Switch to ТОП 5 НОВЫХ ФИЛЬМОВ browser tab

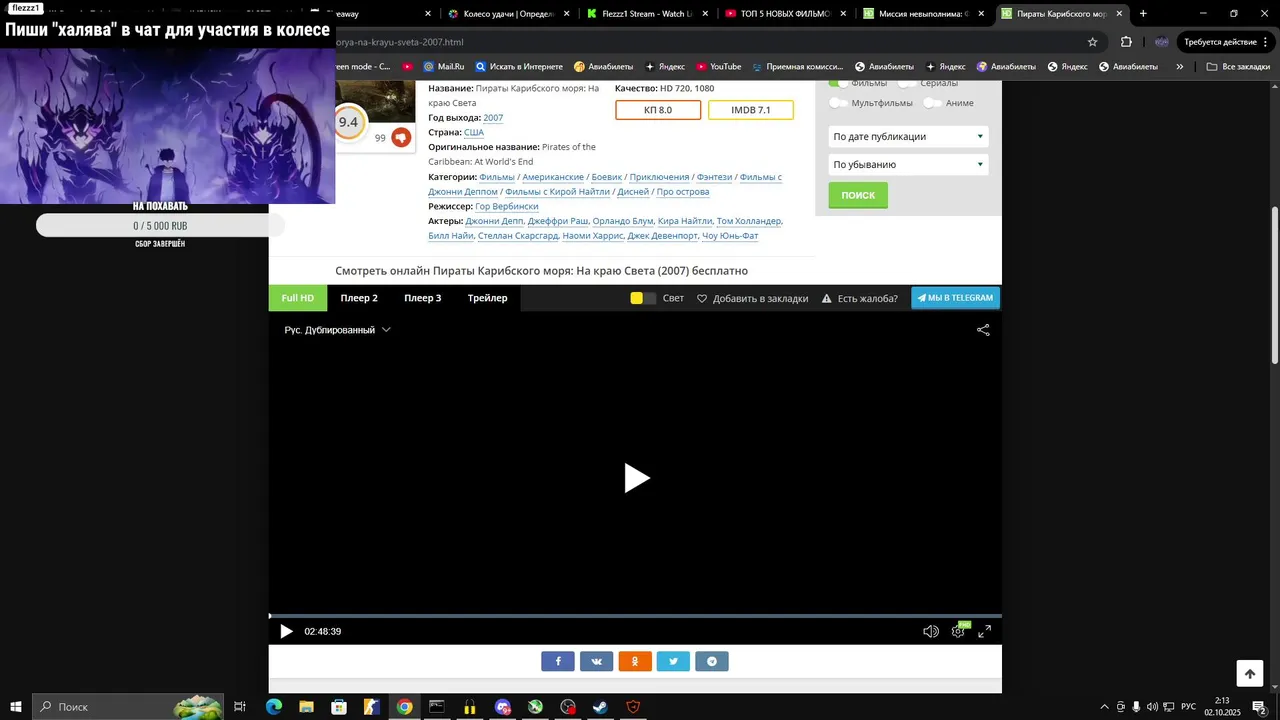[785, 14]
